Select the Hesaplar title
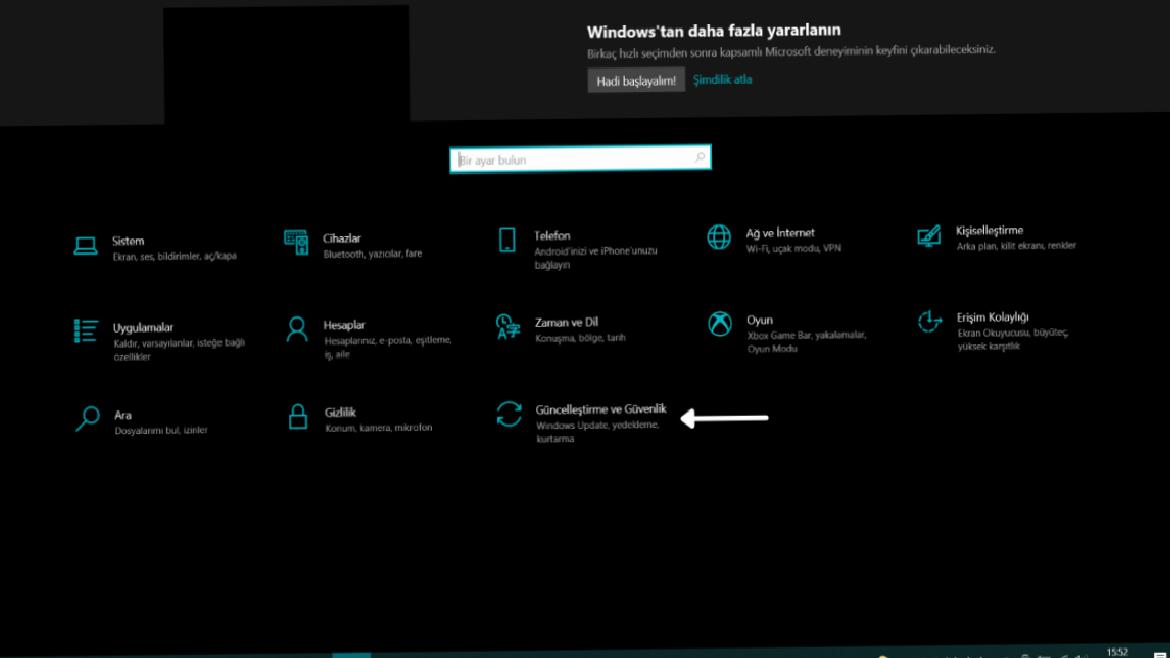The height and width of the screenshot is (658, 1170). 344,325
